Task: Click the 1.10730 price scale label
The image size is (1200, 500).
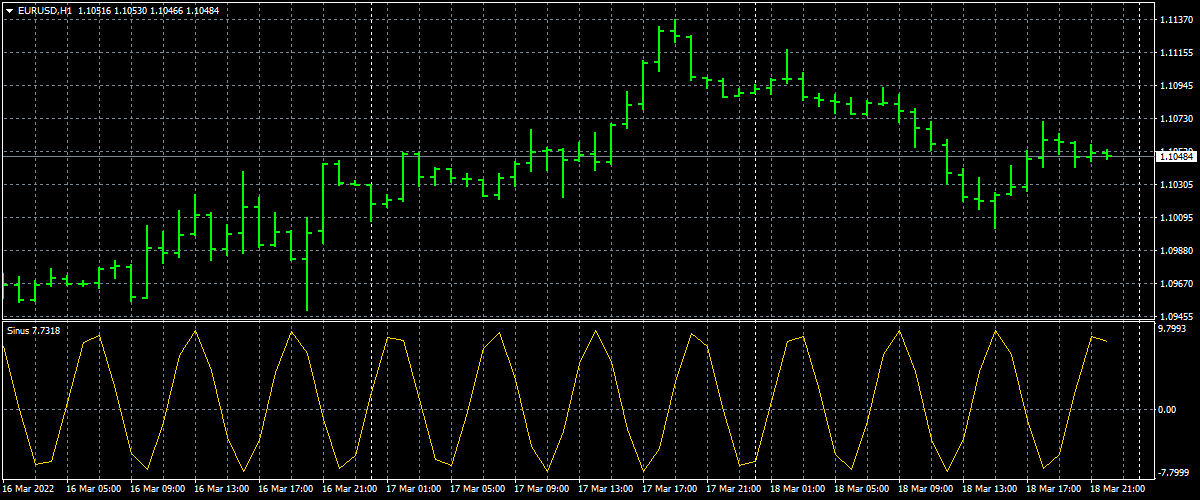Action: tap(1176, 119)
